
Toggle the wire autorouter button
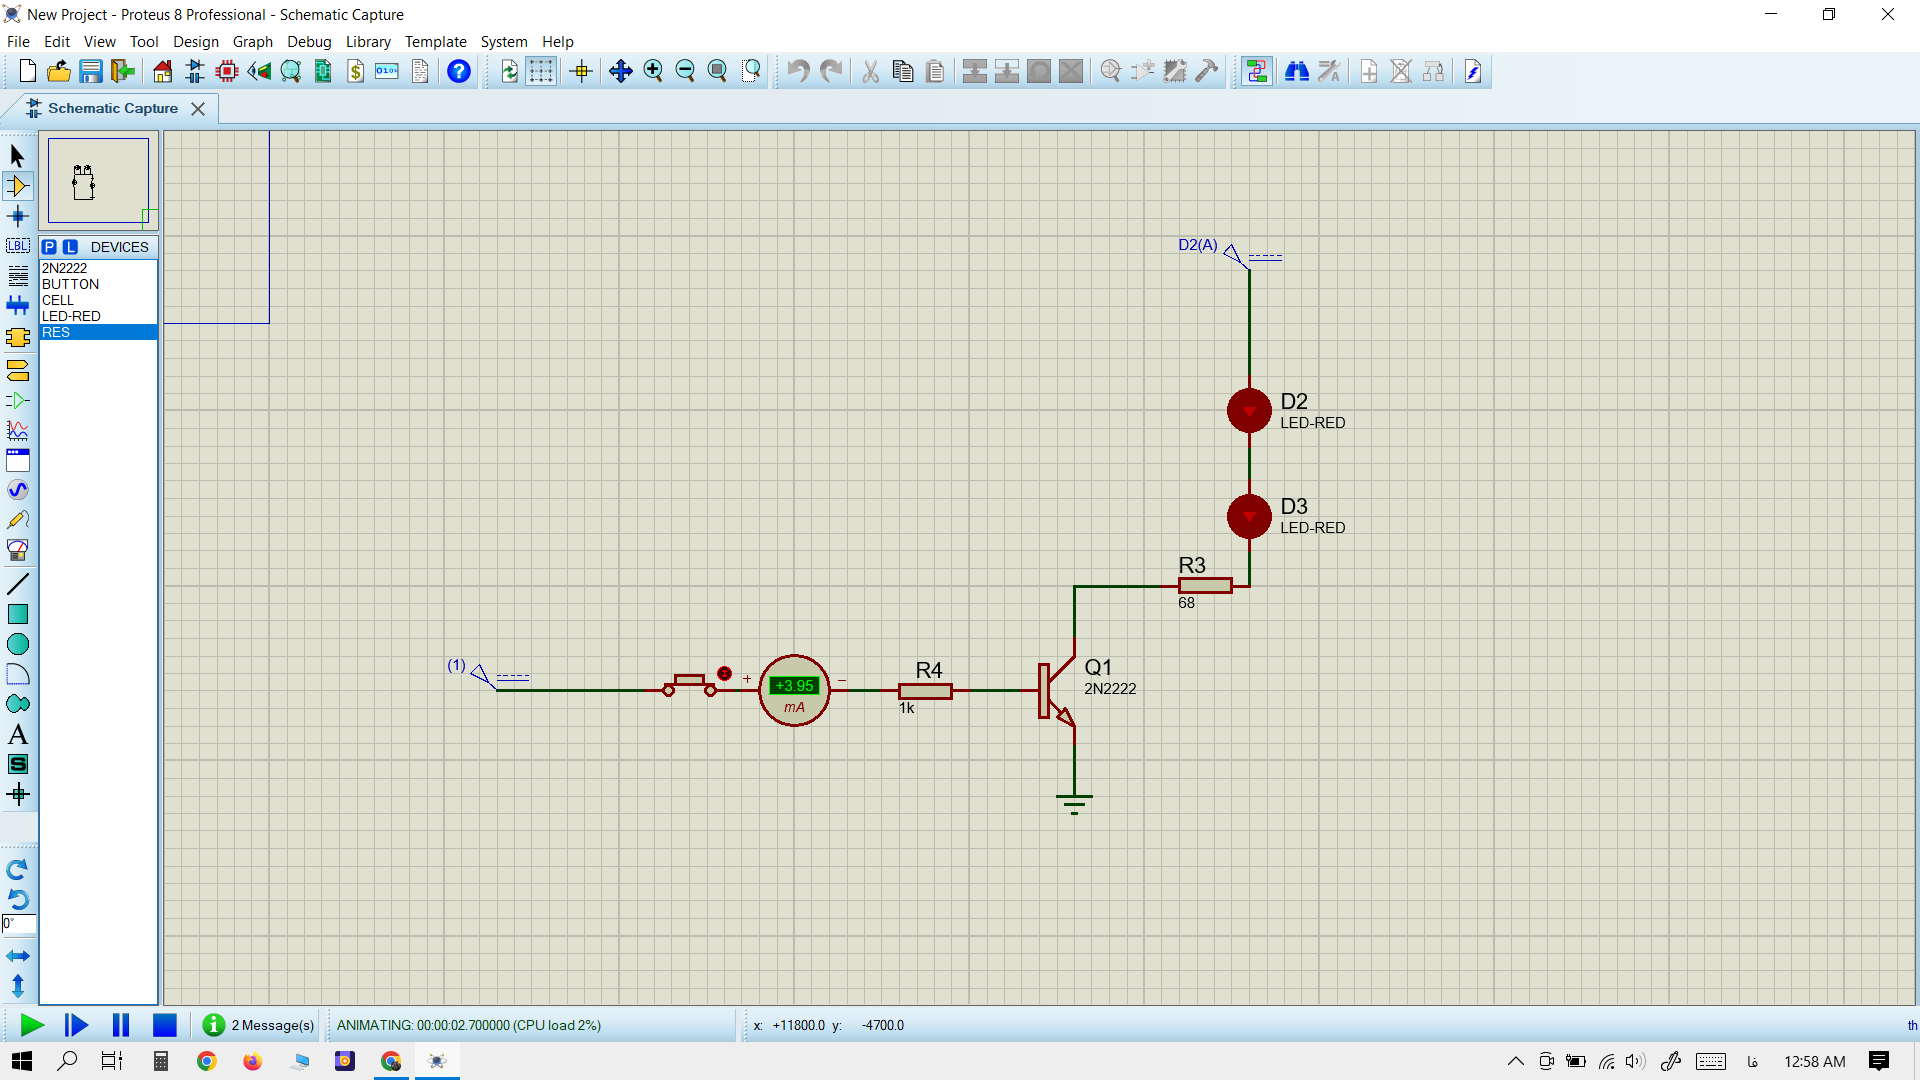click(1257, 71)
